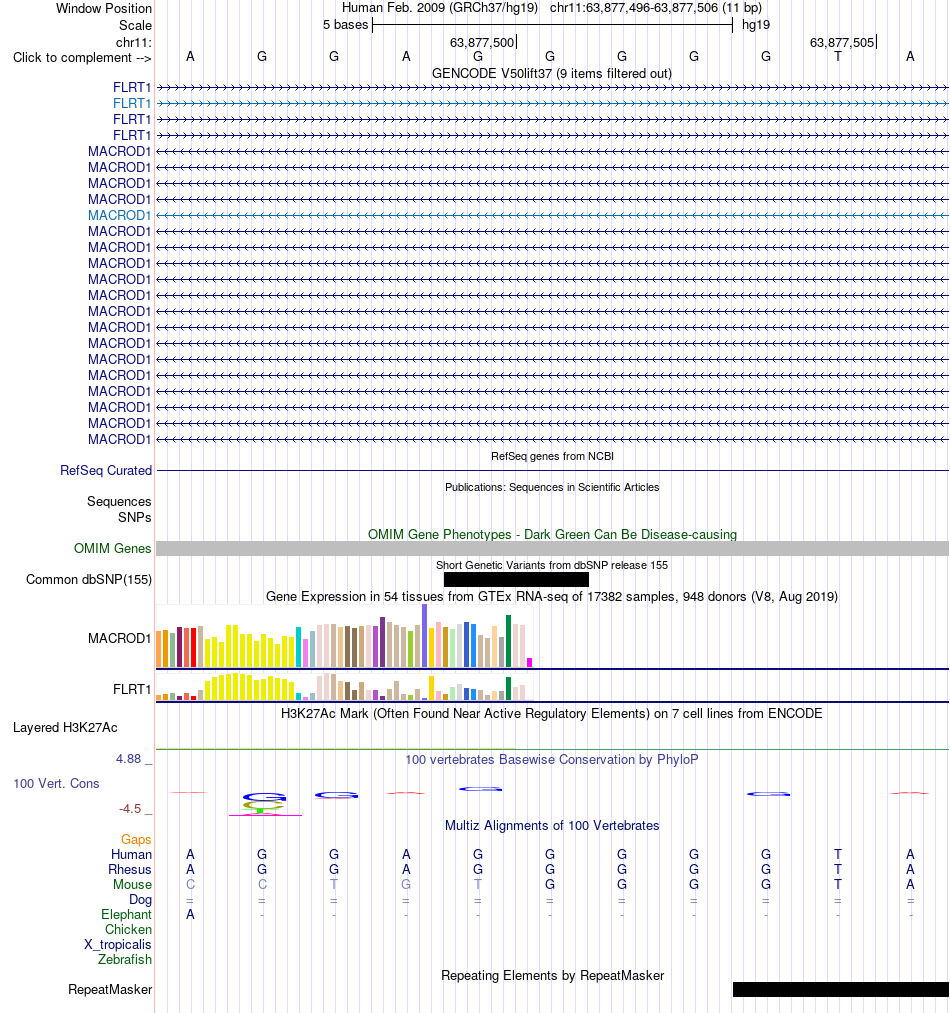Click '100 vertebrates Basewise Conservation by PhyloP' title
Image resolution: width=950 pixels, height=1013 pixels.
[552, 759]
